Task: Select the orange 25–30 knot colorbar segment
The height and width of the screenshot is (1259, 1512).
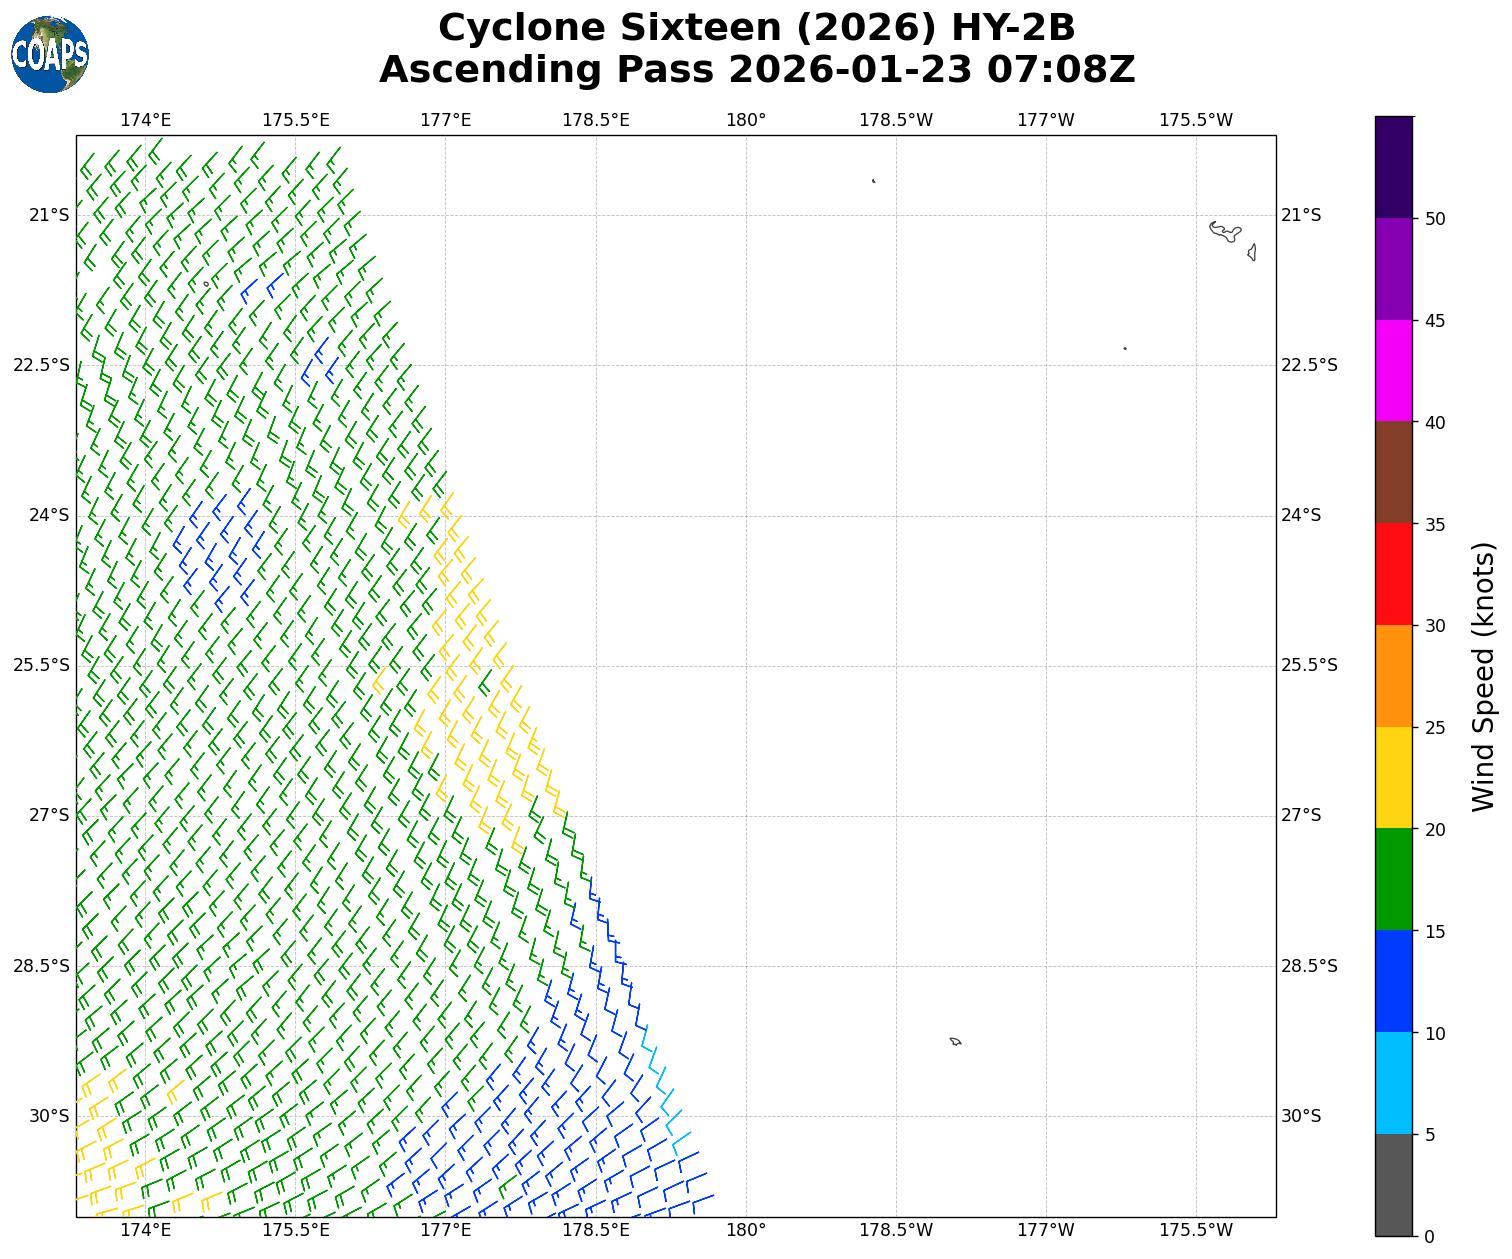Action: click(1393, 676)
